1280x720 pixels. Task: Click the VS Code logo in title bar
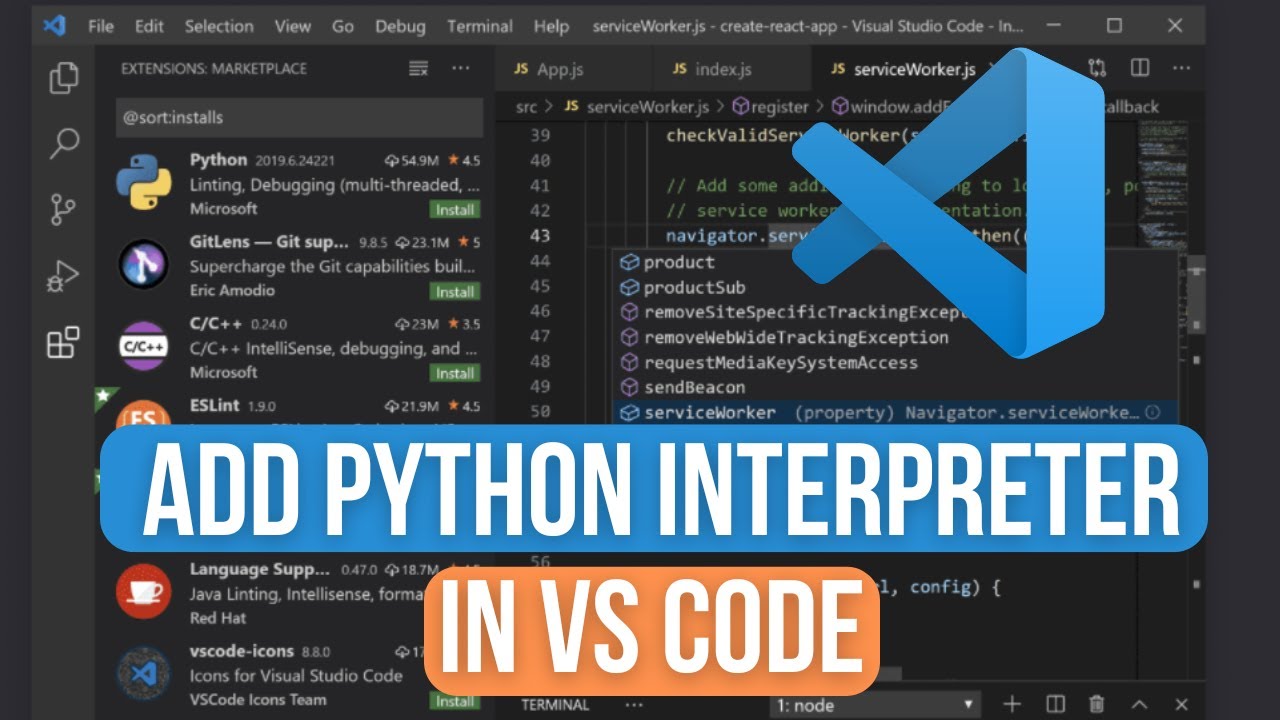54,25
